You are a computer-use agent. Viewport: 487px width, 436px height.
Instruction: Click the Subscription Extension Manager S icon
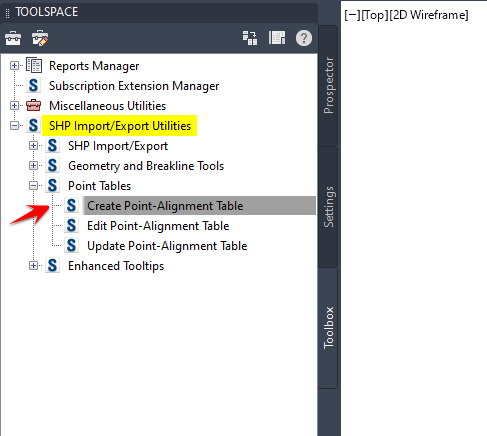tap(33, 85)
